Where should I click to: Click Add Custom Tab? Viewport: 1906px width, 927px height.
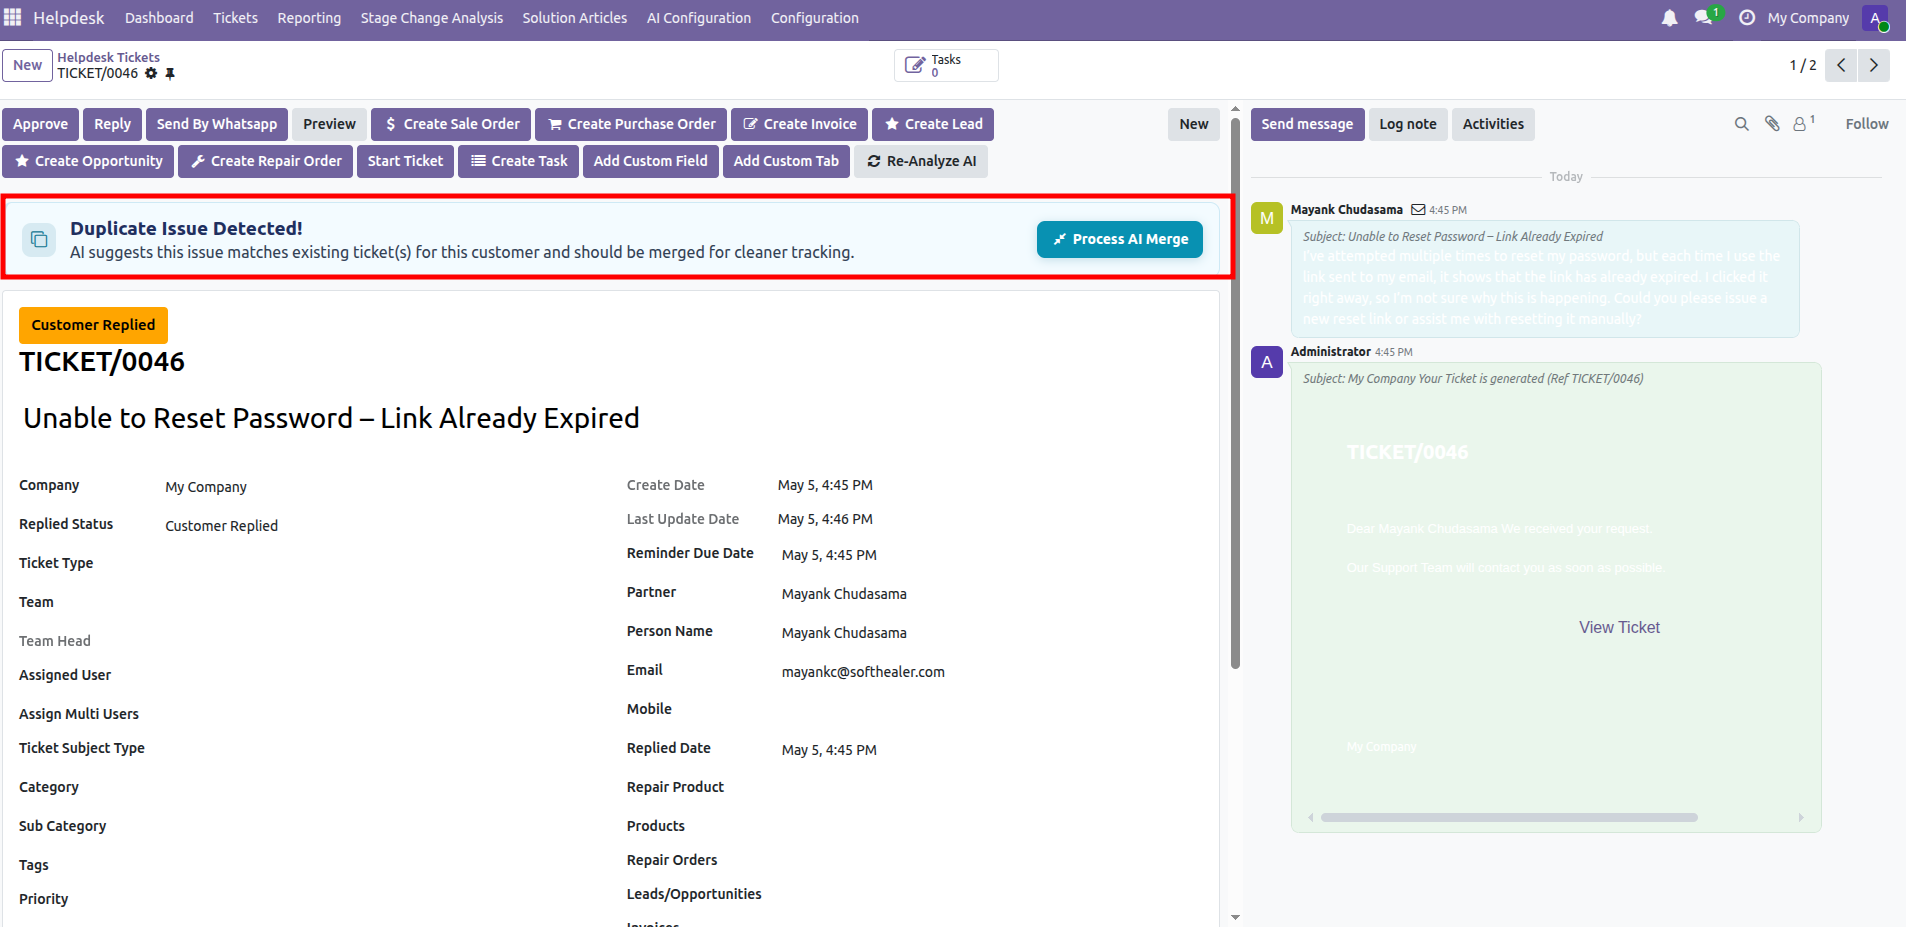[x=786, y=161]
